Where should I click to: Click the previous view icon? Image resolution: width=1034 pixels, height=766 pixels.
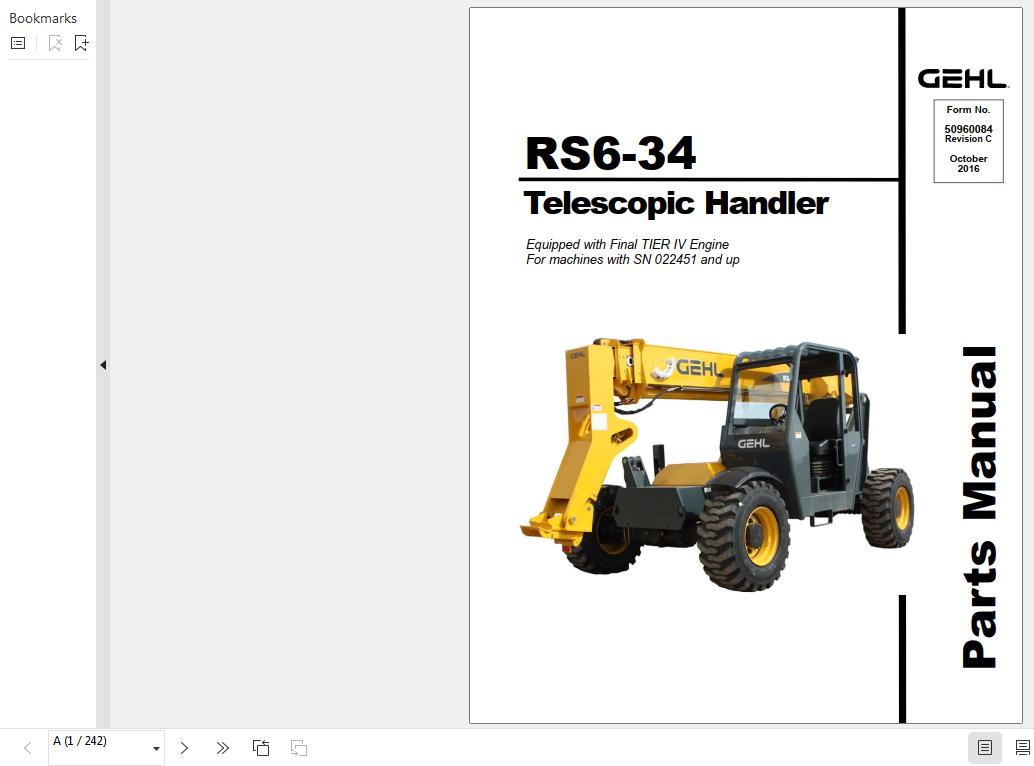[261, 748]
